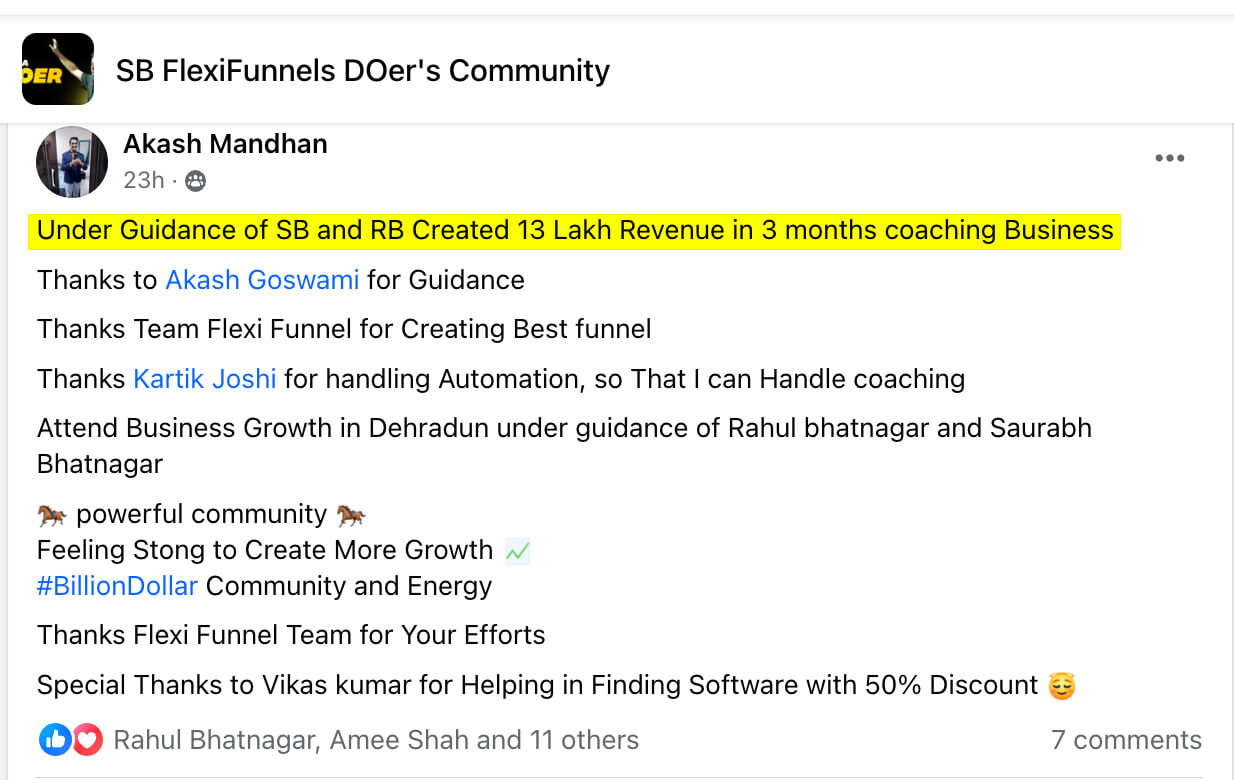Click the group audience icon beside 23h
Screen dimensions: 1234x780
point(196,181)
